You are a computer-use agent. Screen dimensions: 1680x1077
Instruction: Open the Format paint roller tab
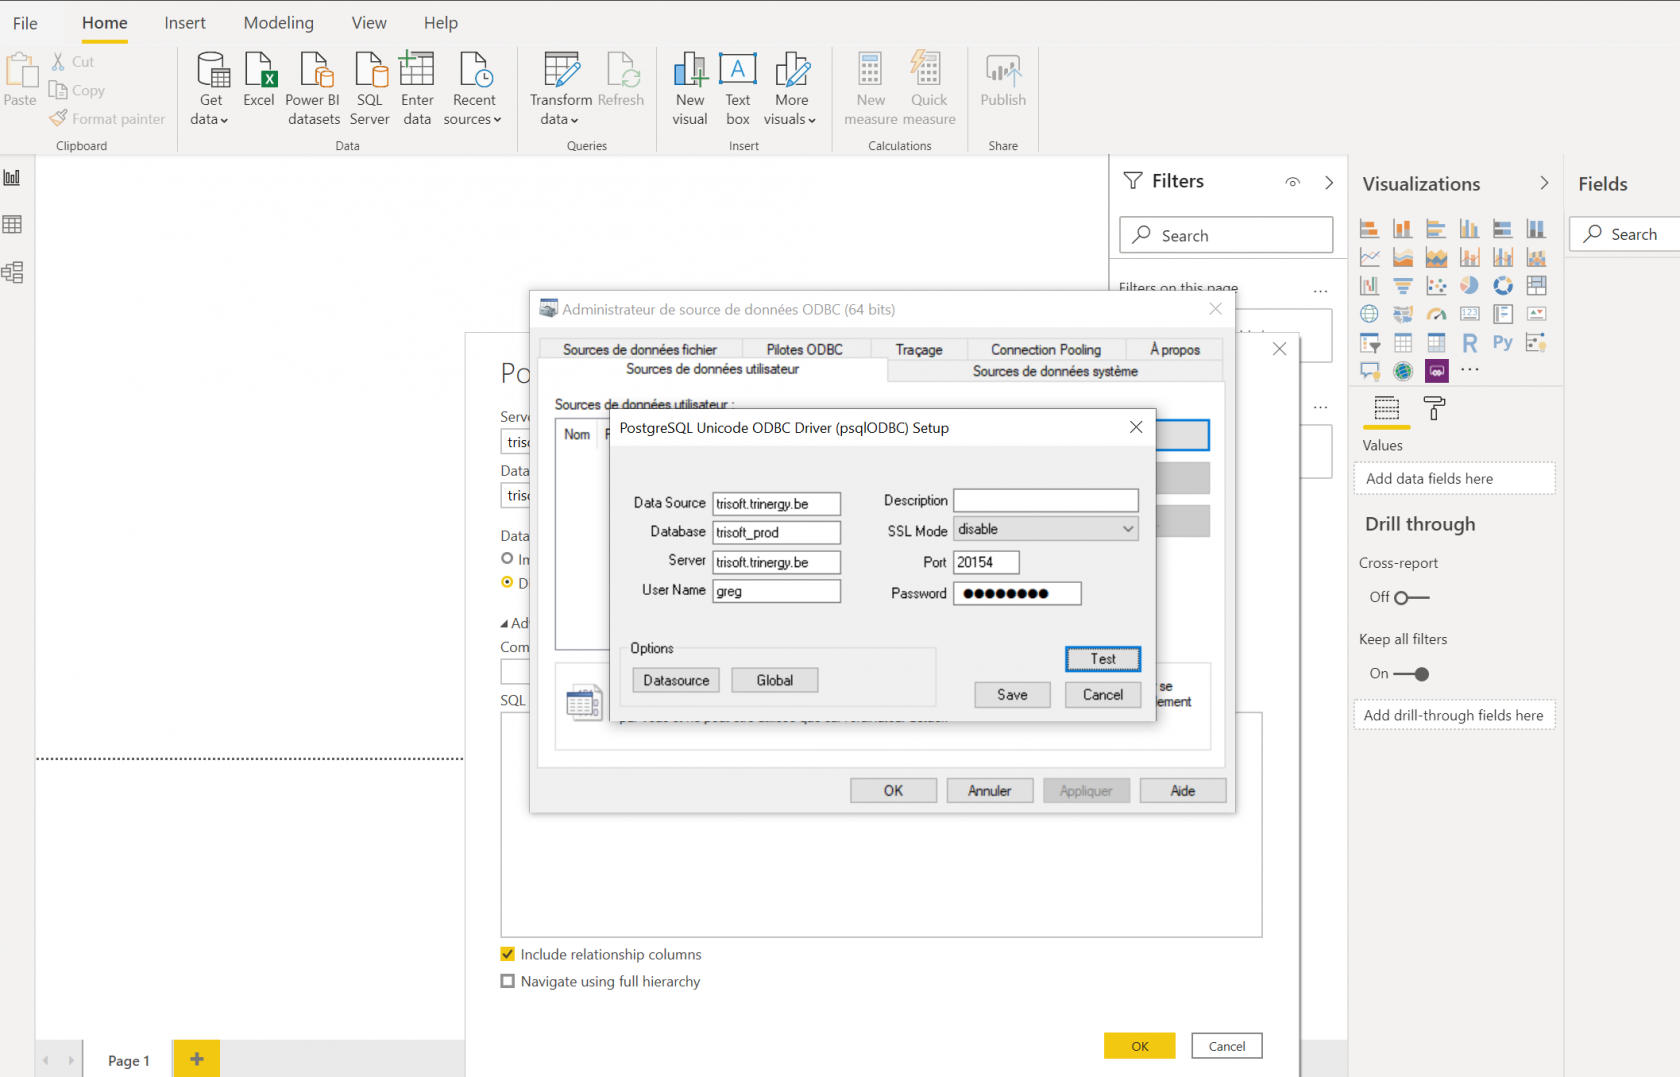[x=1434, y=408]
